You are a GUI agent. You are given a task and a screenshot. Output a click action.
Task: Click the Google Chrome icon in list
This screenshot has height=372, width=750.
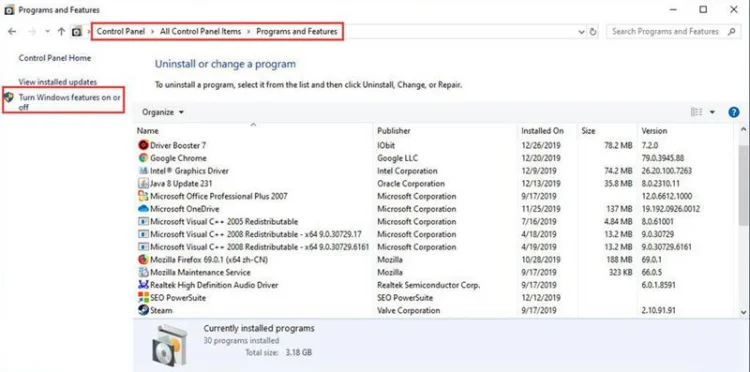[143, 158]
